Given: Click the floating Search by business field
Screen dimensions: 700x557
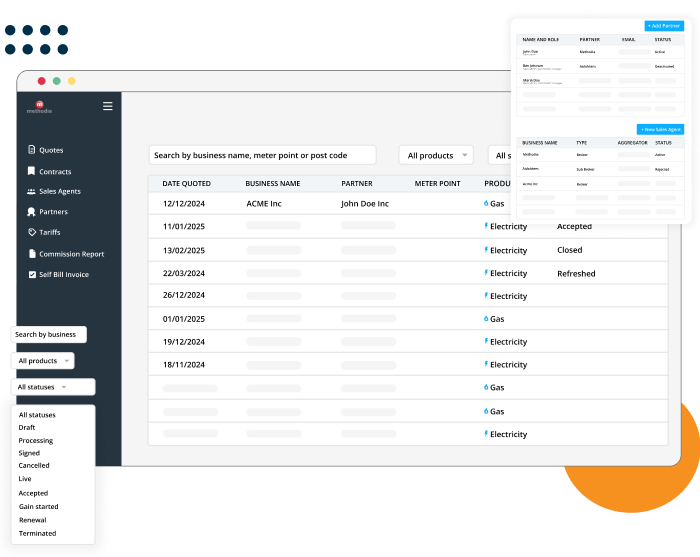Looking at the screenshot, I should point(48,335).
